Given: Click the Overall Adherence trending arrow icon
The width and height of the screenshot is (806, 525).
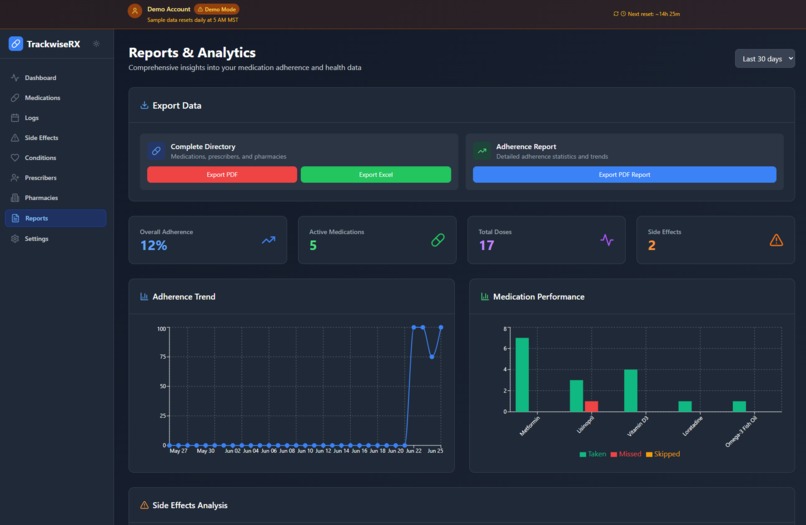Looking at the screenshot, I should click(x=268, y=240).
